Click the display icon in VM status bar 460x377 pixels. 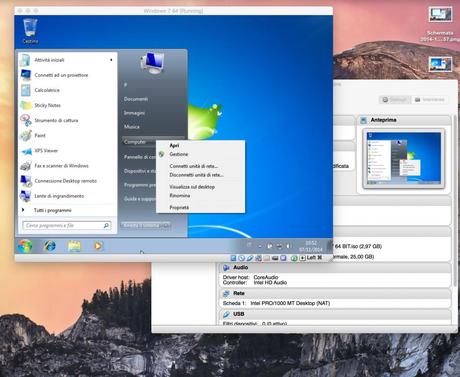tap(275, 258)
